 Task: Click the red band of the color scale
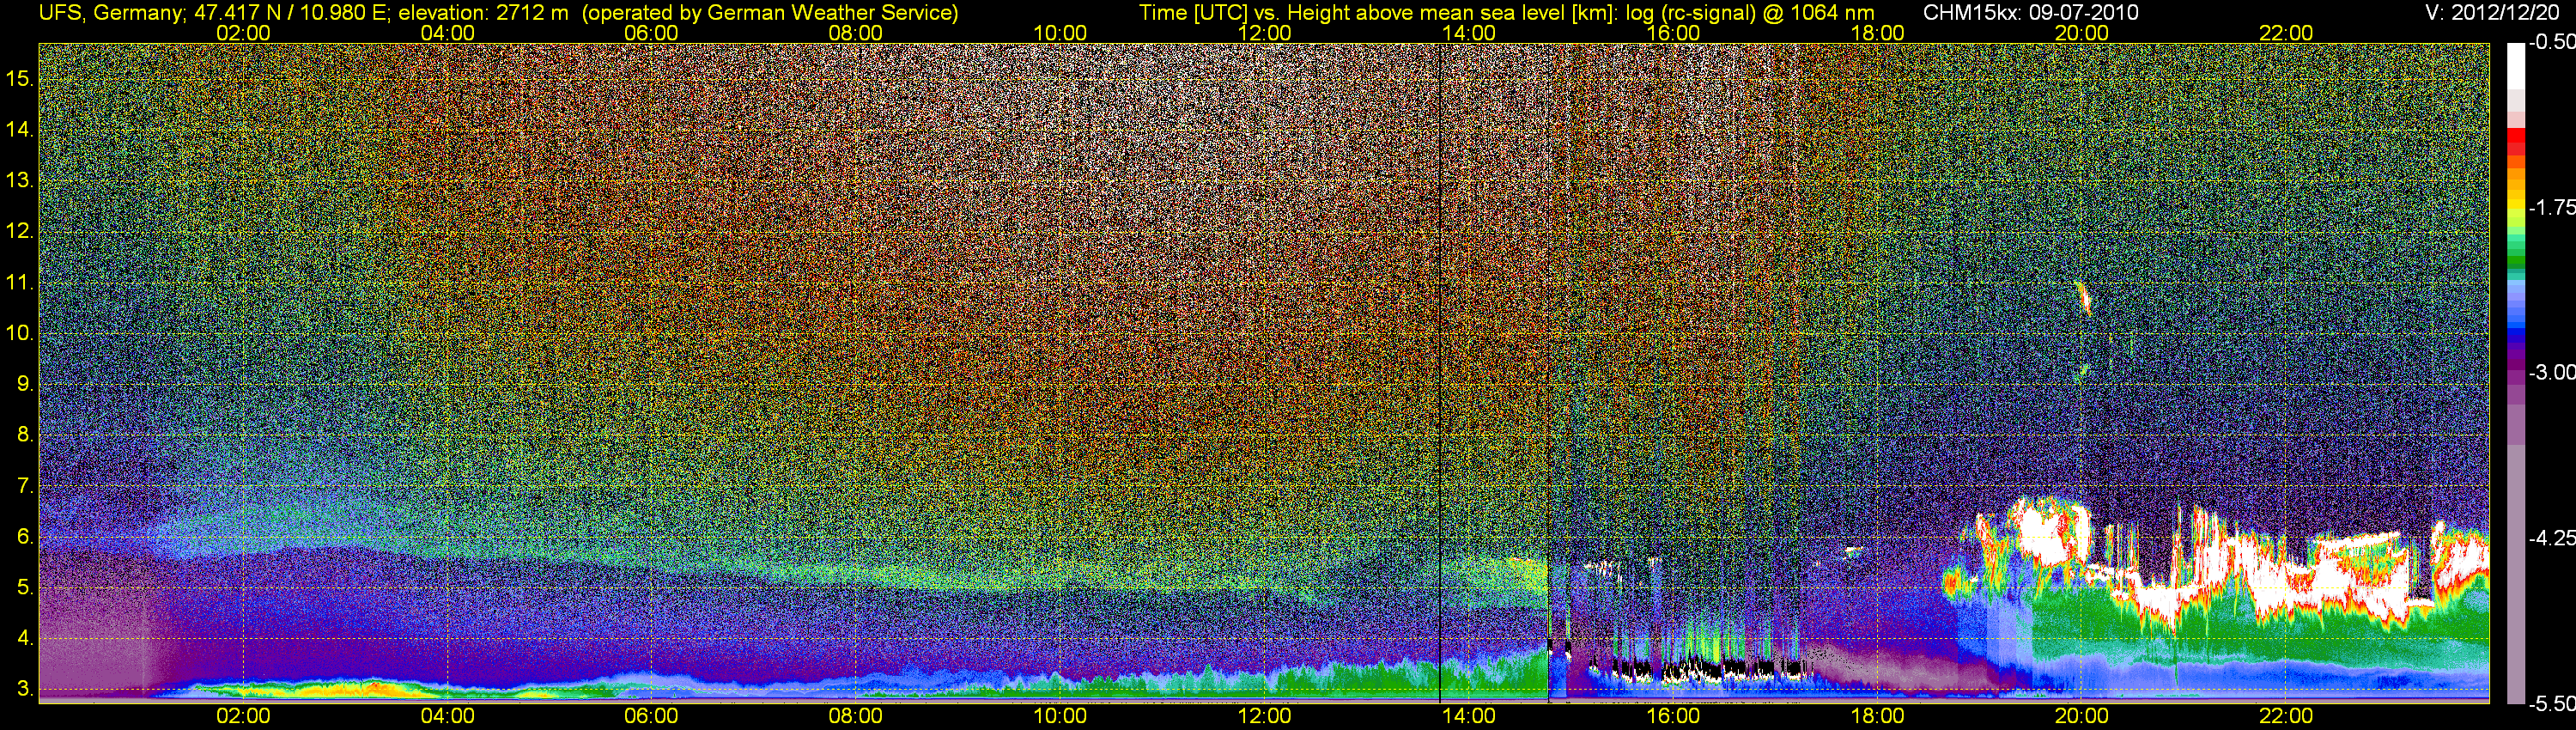tap(2515, 142)
